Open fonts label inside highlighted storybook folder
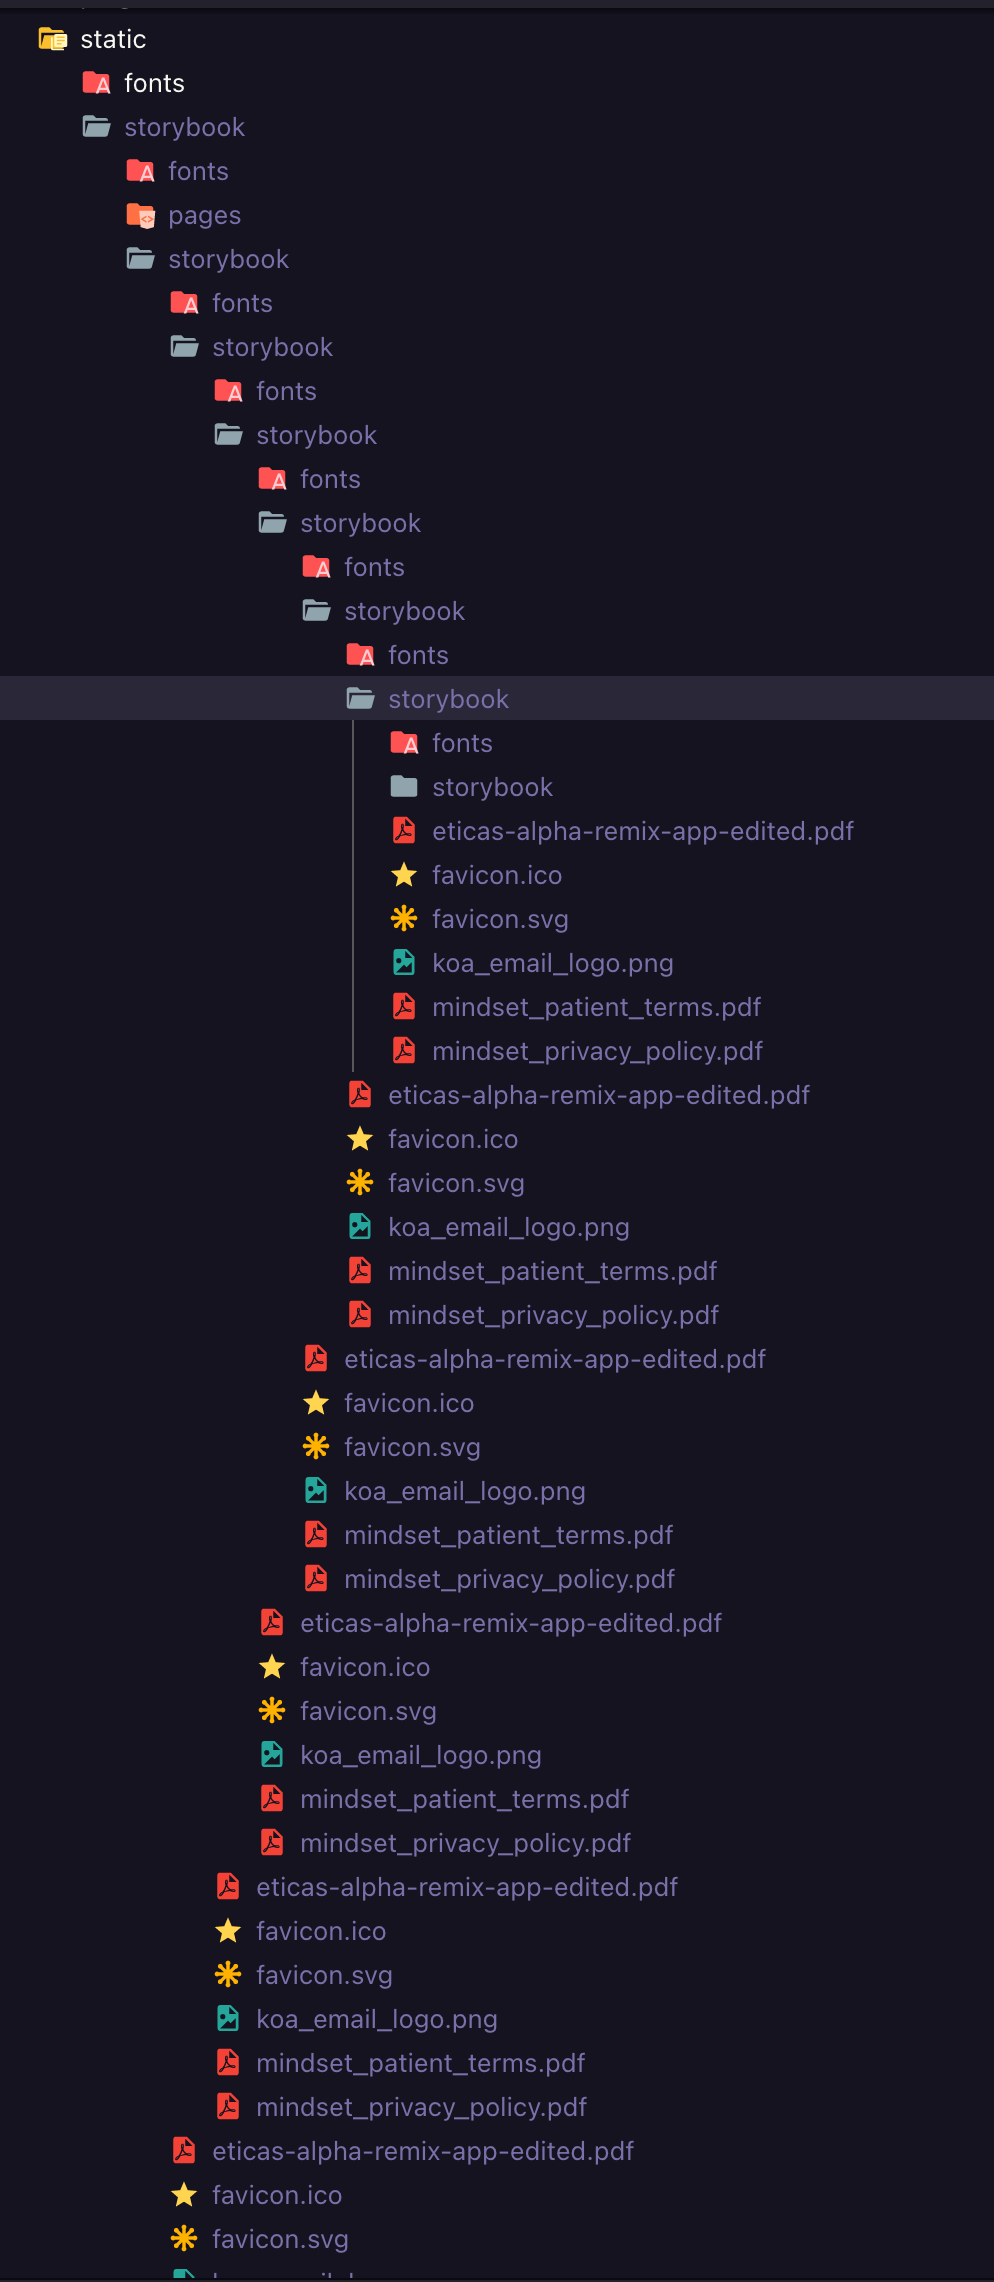The width and height of the screenshot is (994, 2282). tap(462, 743)
